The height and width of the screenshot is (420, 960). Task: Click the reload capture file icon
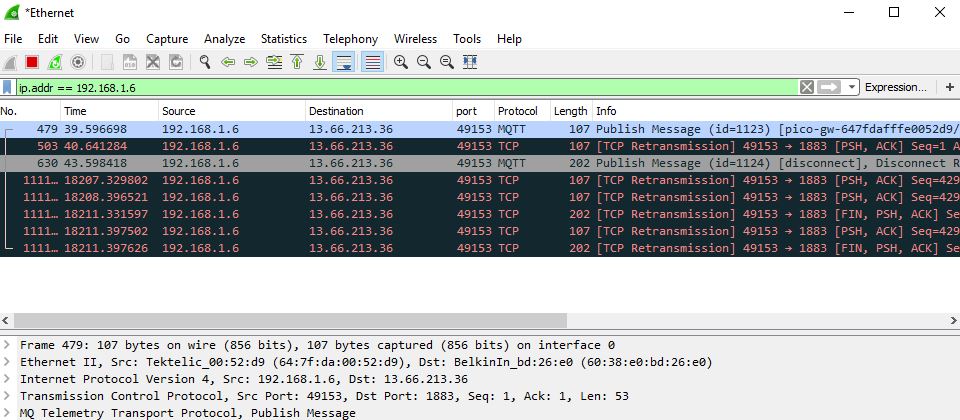tap(176, 62)
